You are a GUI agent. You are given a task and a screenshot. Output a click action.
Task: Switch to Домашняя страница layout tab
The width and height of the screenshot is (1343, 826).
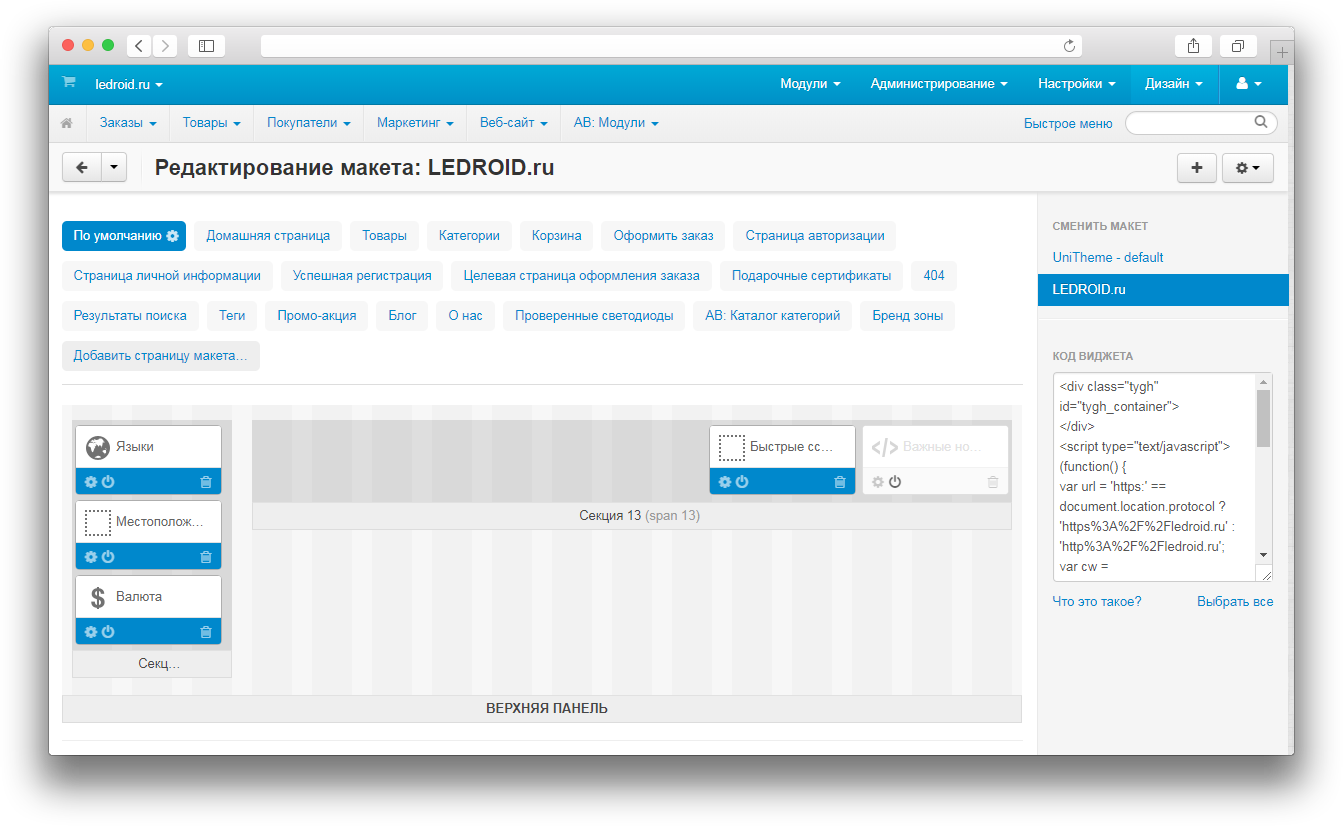pos(268,236)
